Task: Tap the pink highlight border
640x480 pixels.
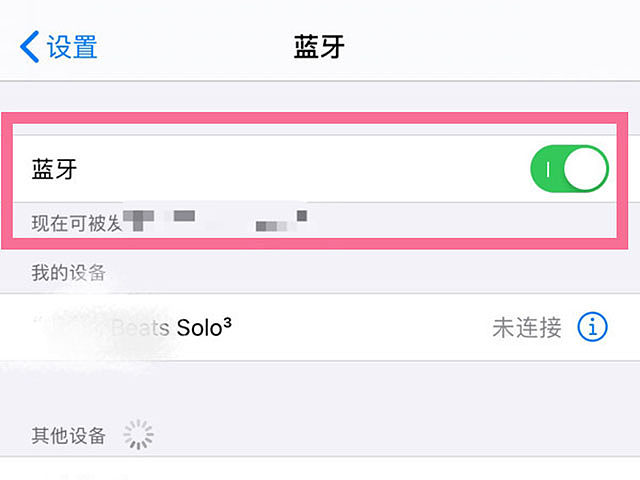Action: 314,118
